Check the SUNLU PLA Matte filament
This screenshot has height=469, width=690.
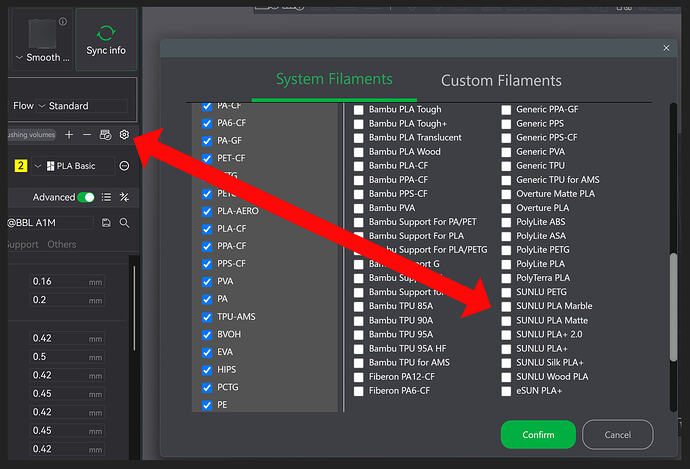pos(506,321)
